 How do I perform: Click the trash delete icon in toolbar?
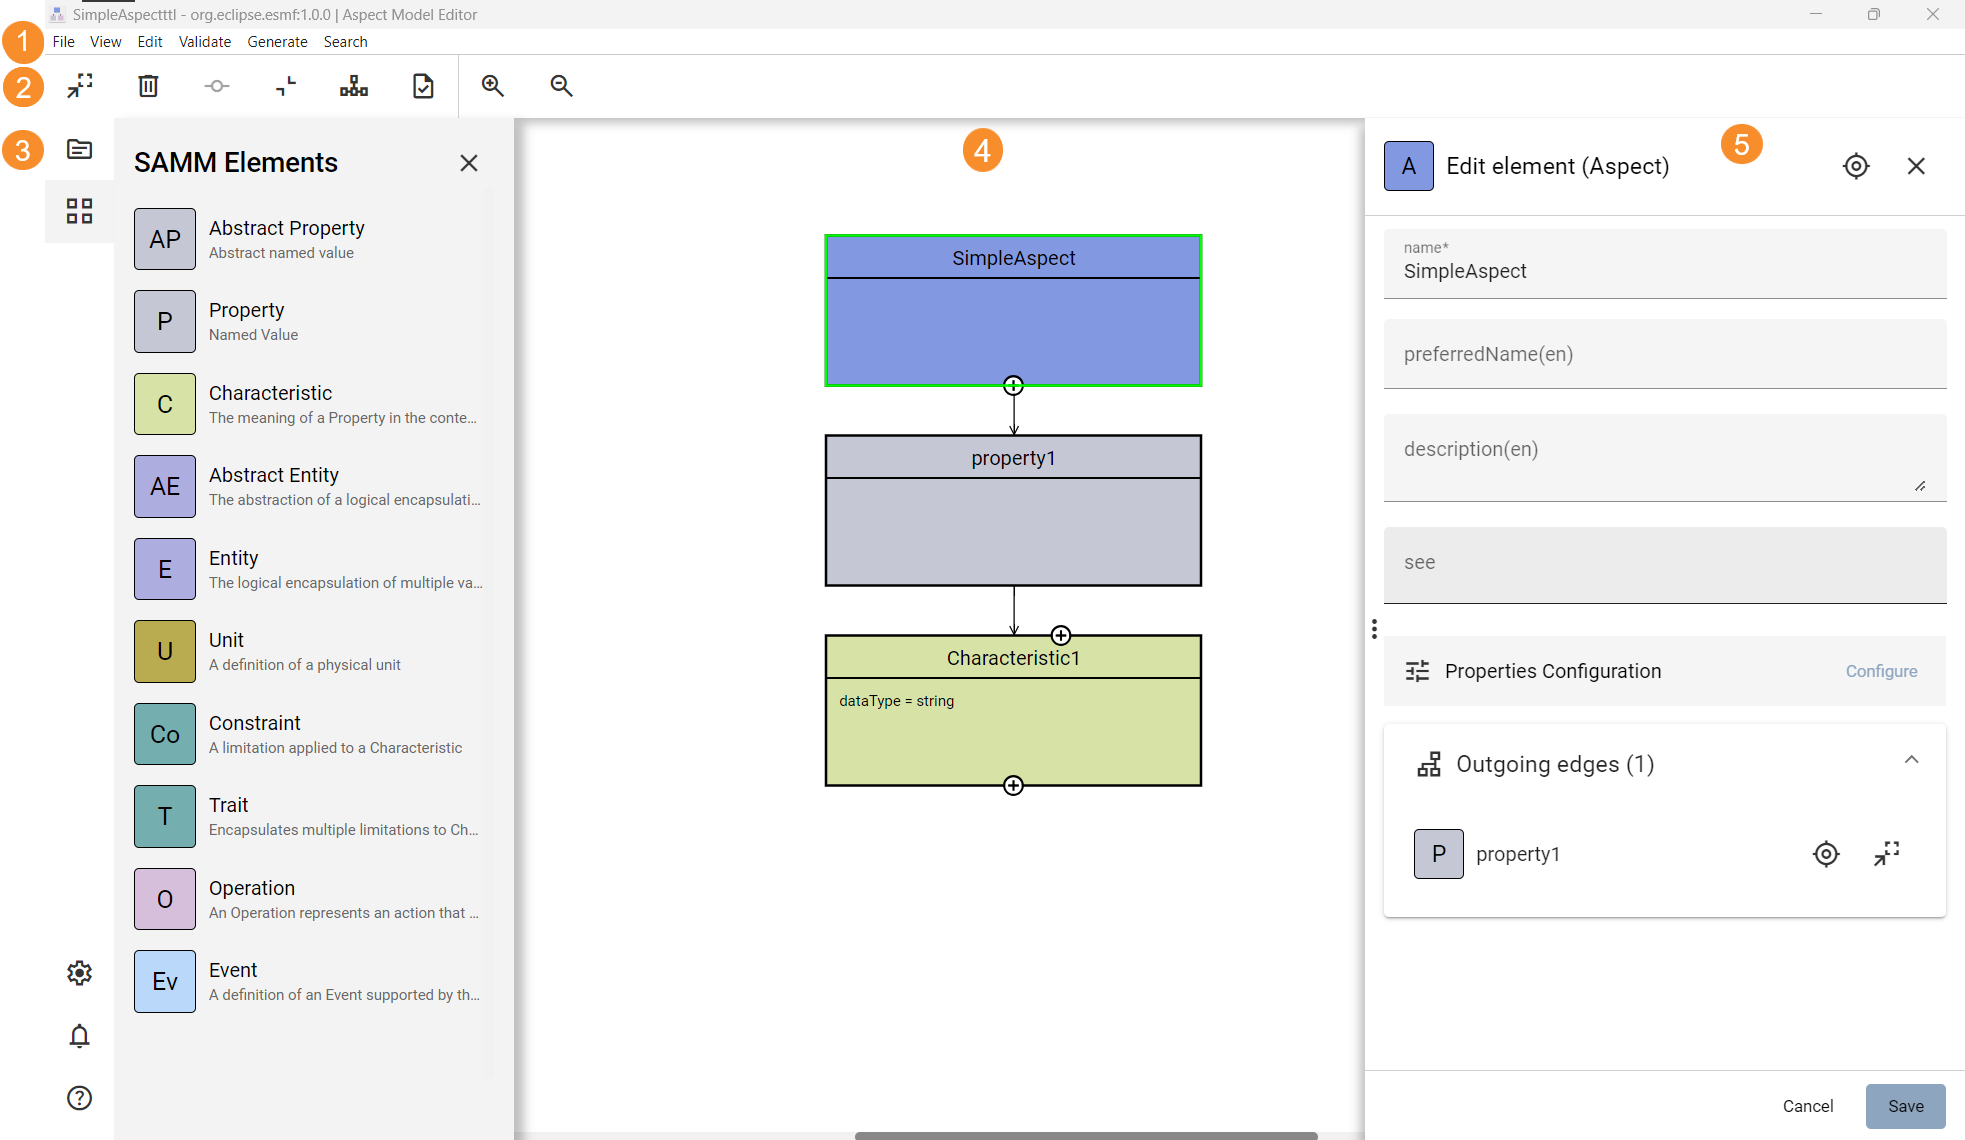click(x=148, y=86)
